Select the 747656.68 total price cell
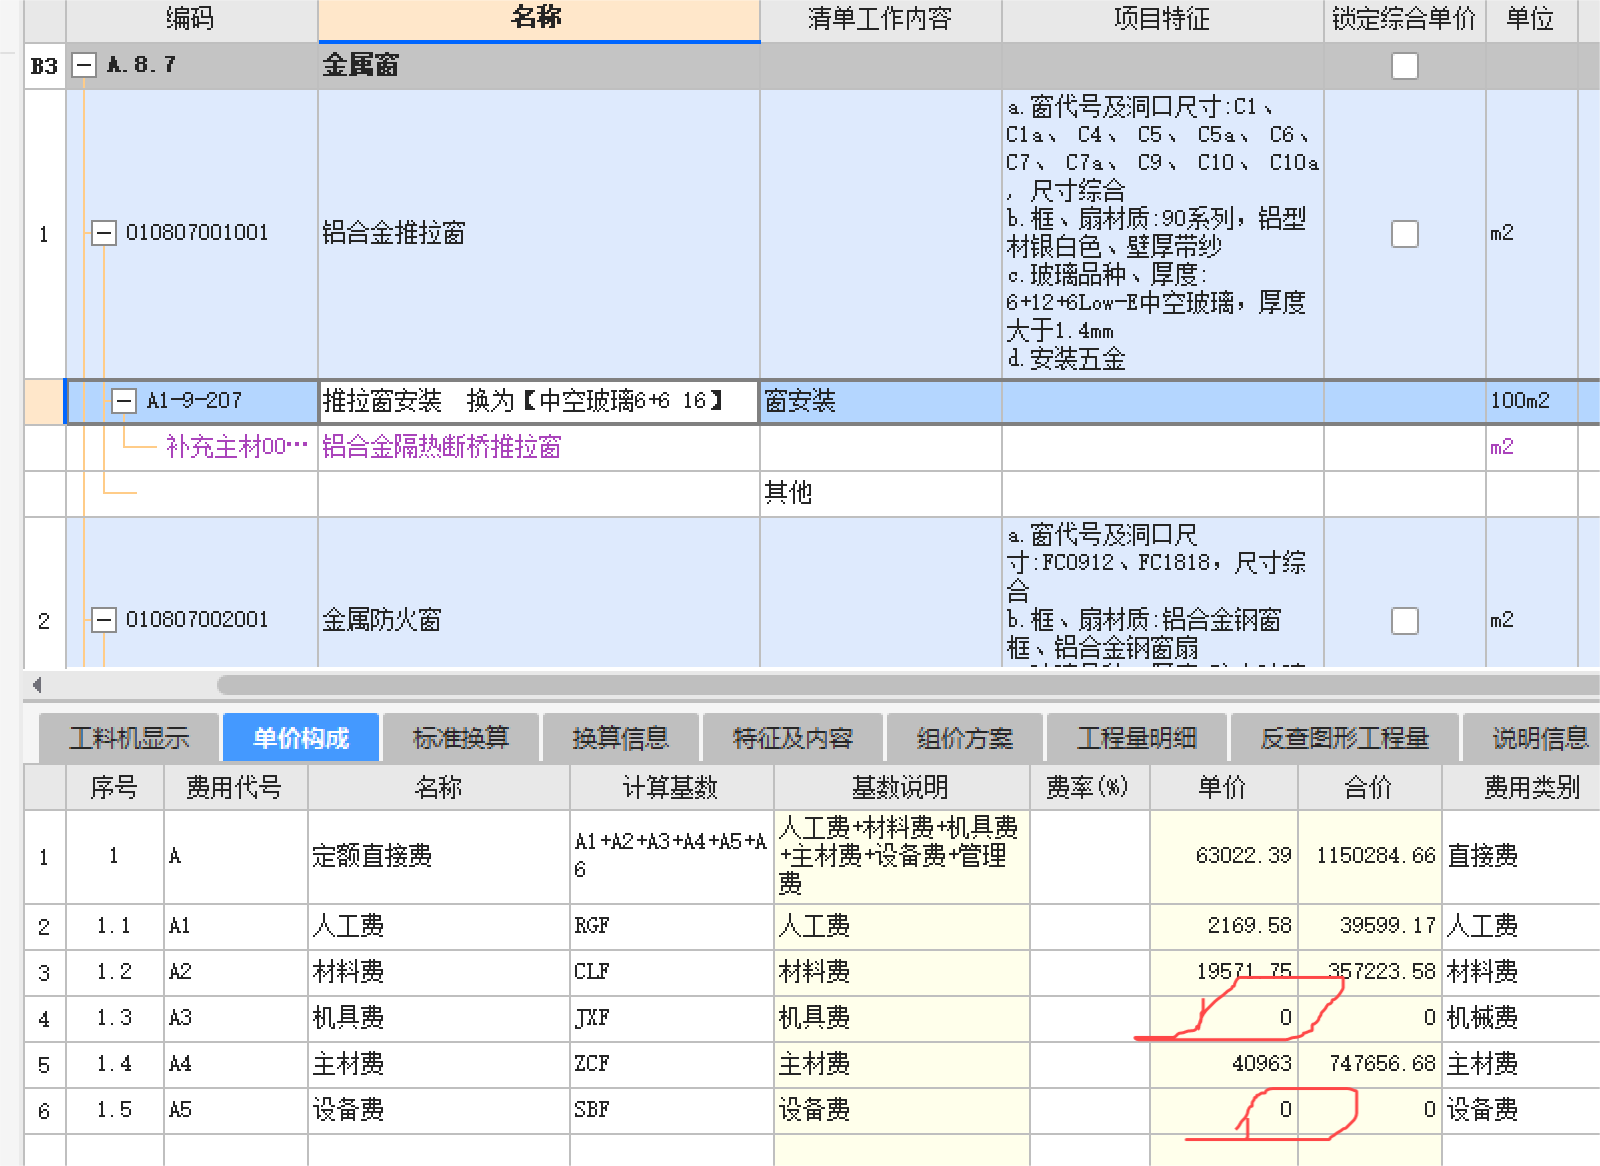 [1370, 1065]
